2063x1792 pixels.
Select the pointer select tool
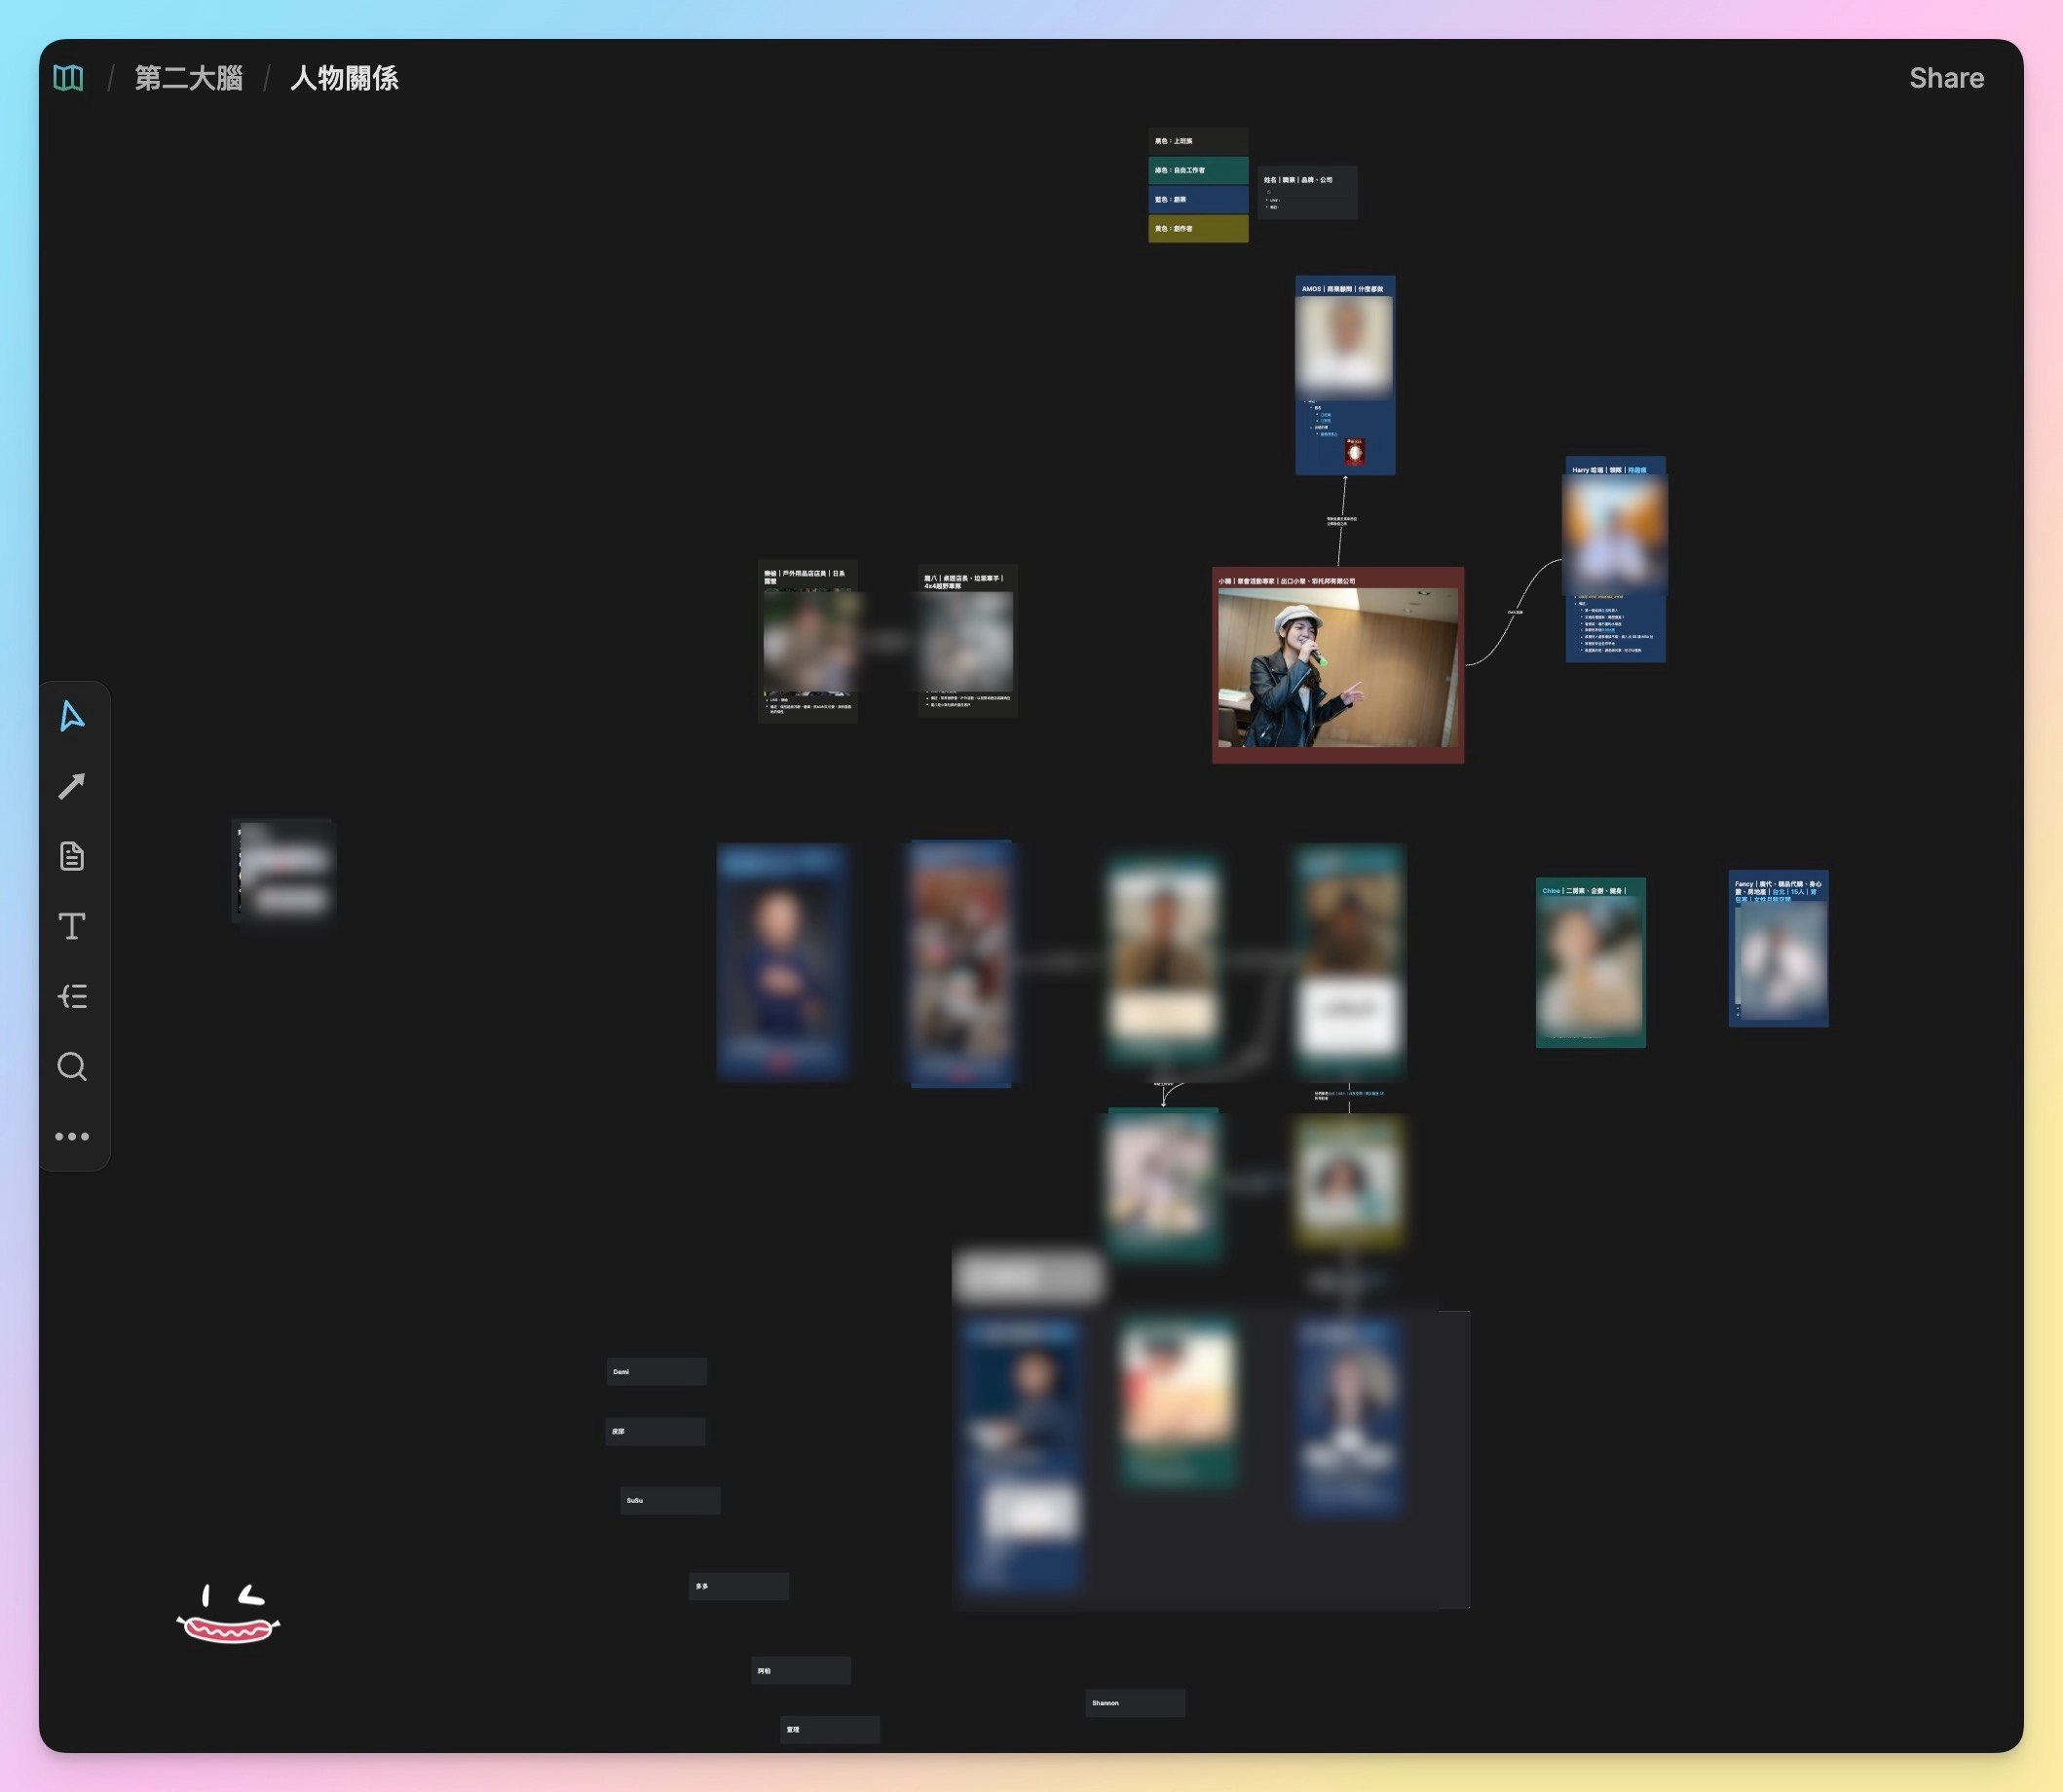[72, 716]
